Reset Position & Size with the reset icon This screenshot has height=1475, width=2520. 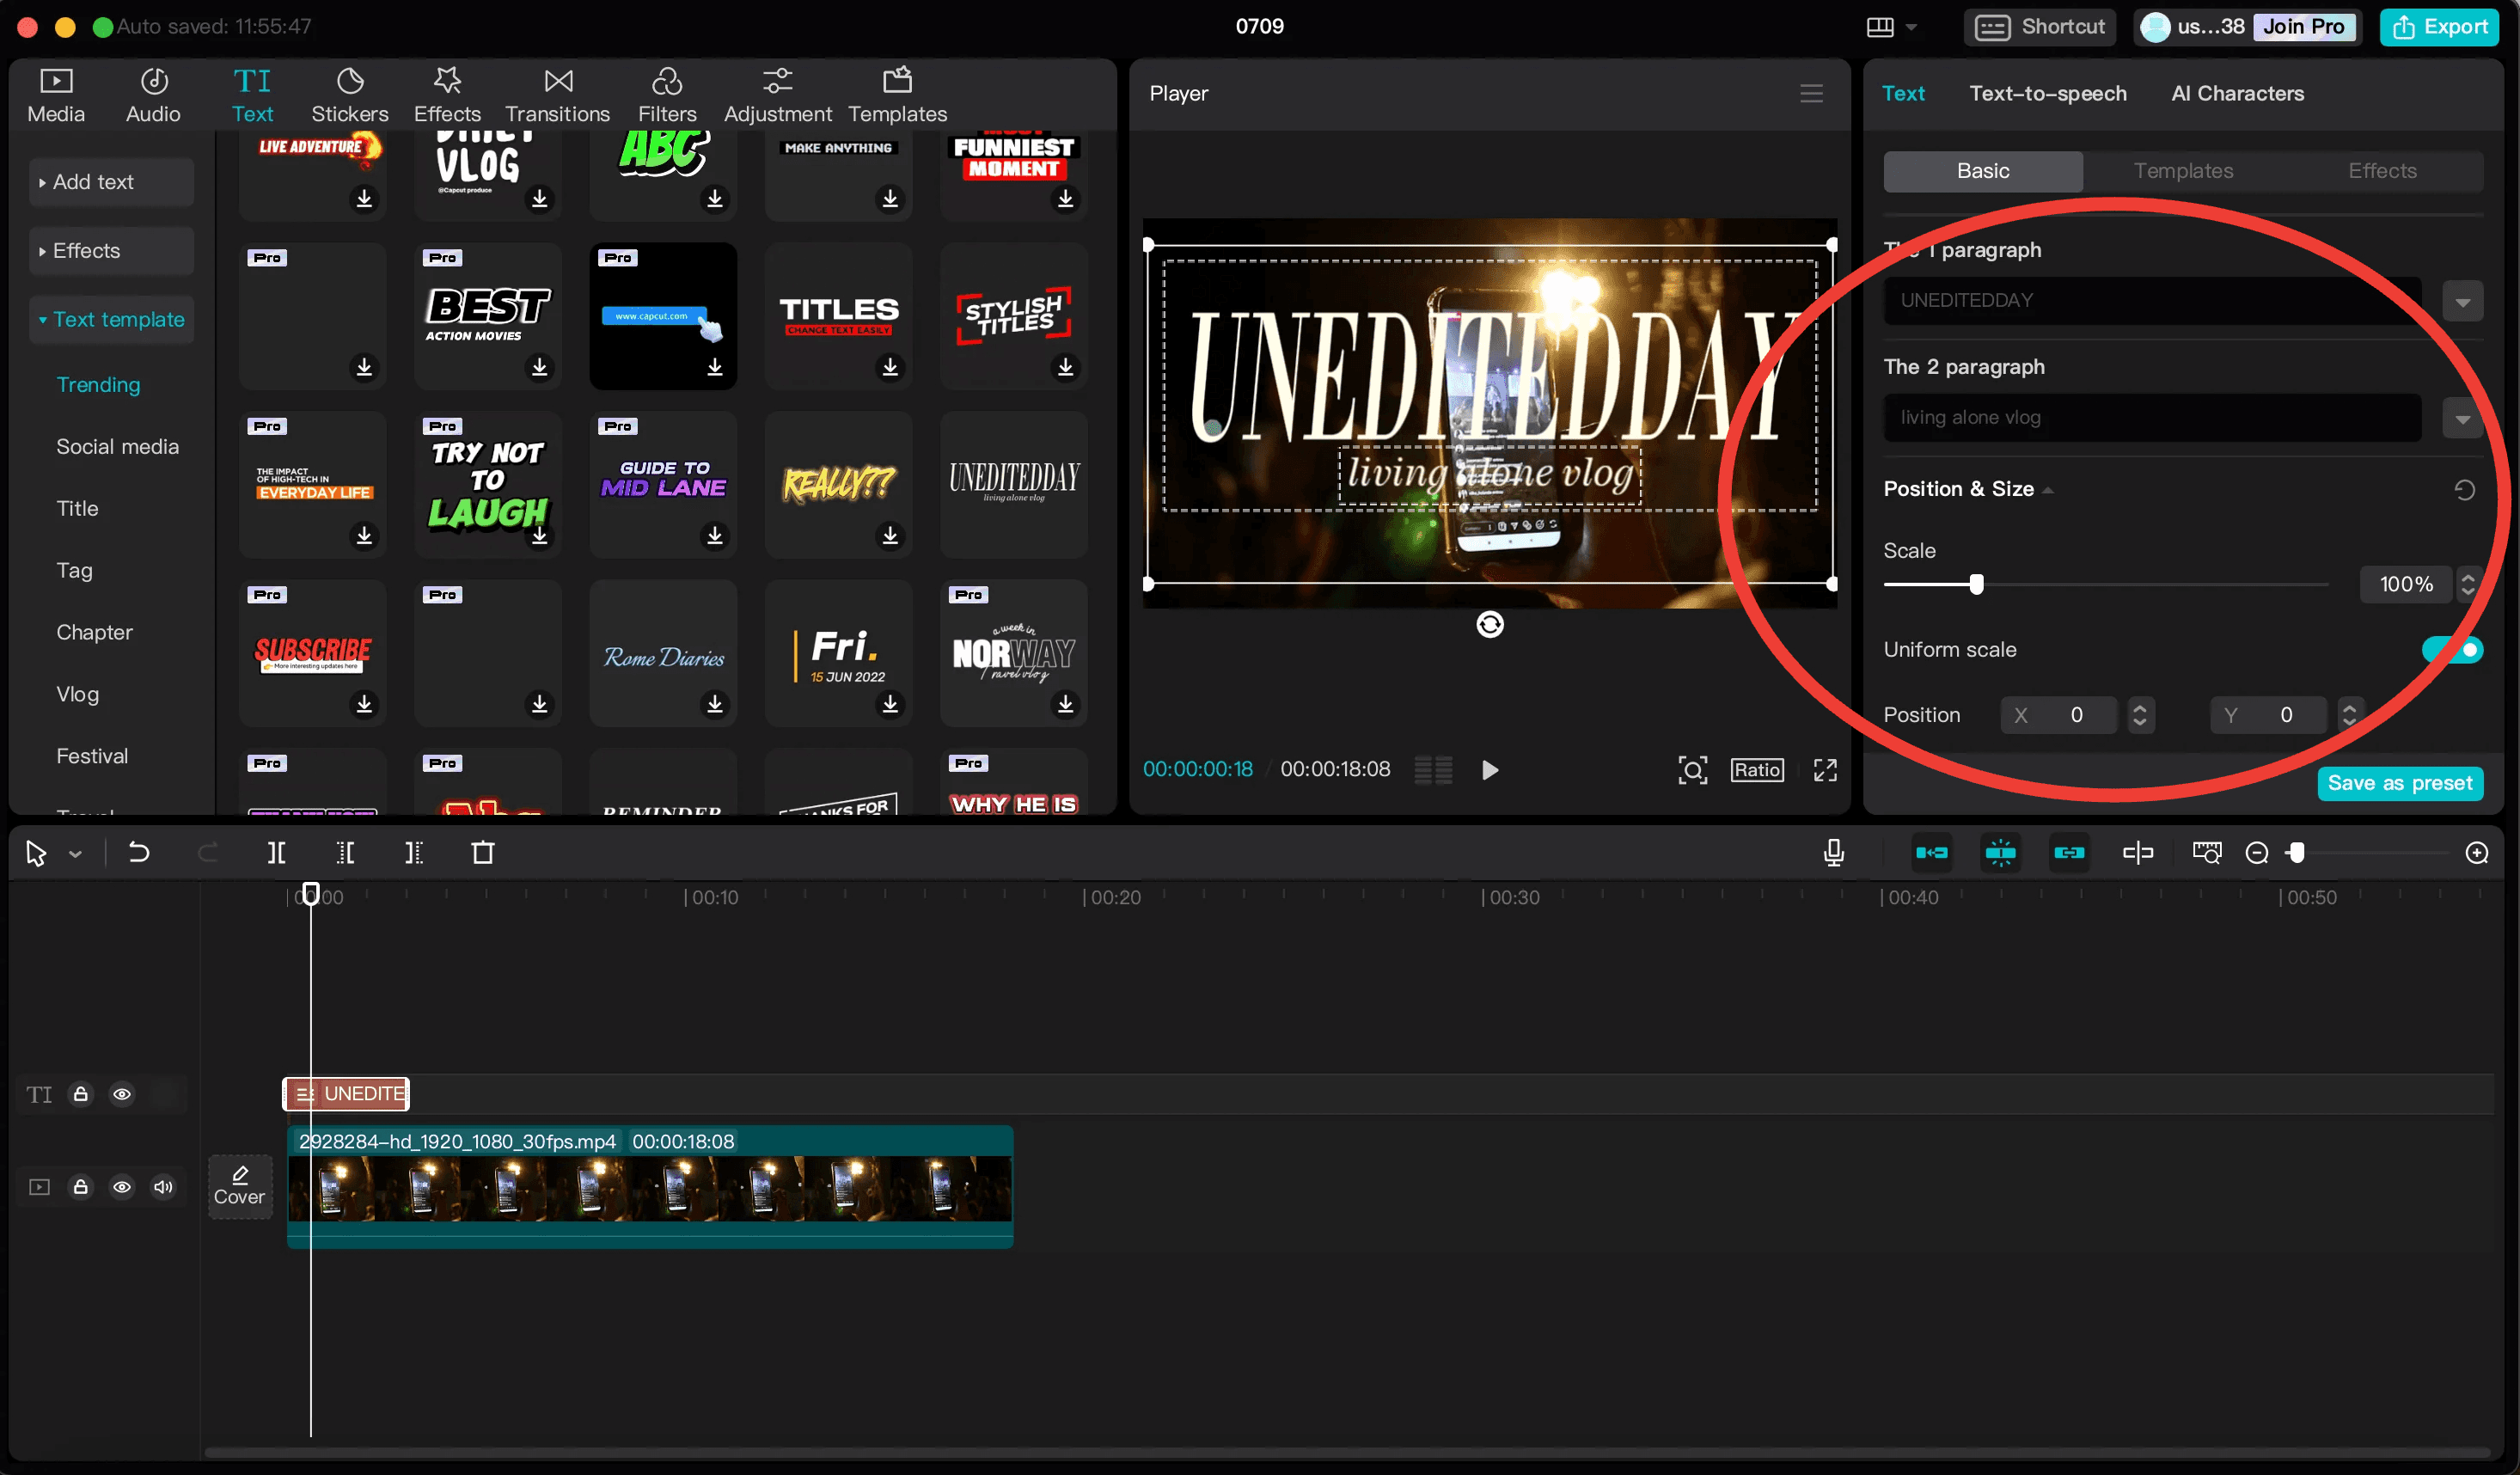[x=2464, y=489]
